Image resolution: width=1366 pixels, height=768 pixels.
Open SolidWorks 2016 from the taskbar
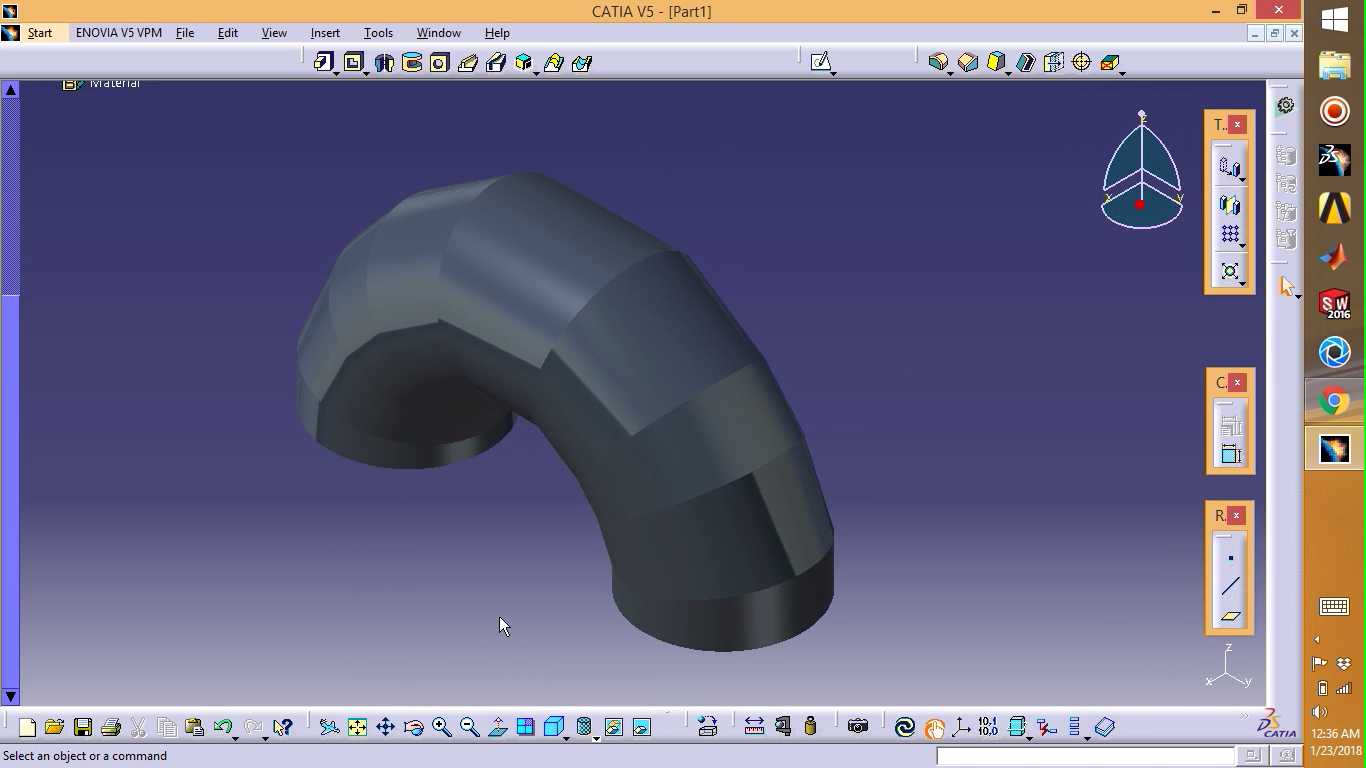(x=1334, y=305)
